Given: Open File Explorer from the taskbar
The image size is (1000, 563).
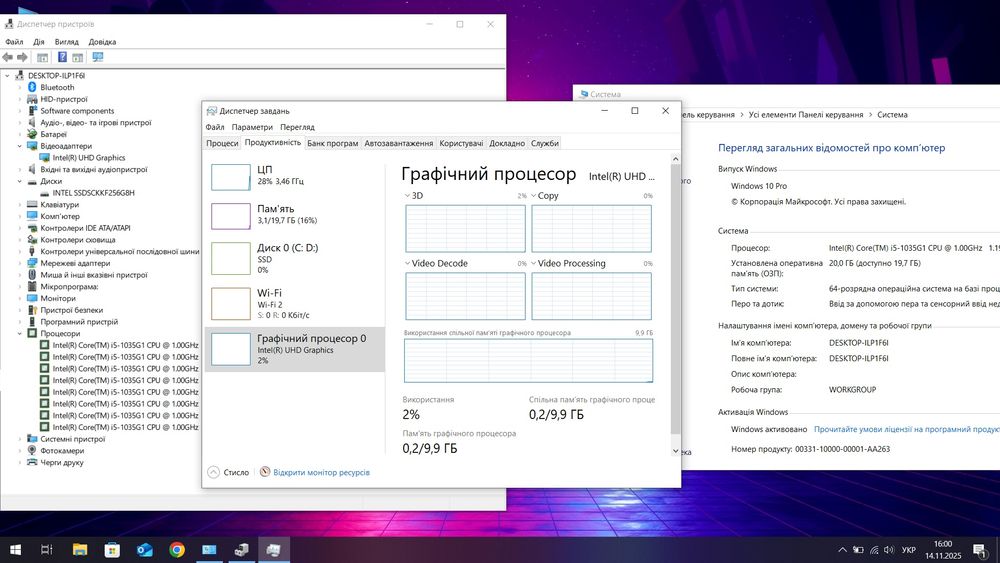Looking at the screenshot, I should point(80,550).
